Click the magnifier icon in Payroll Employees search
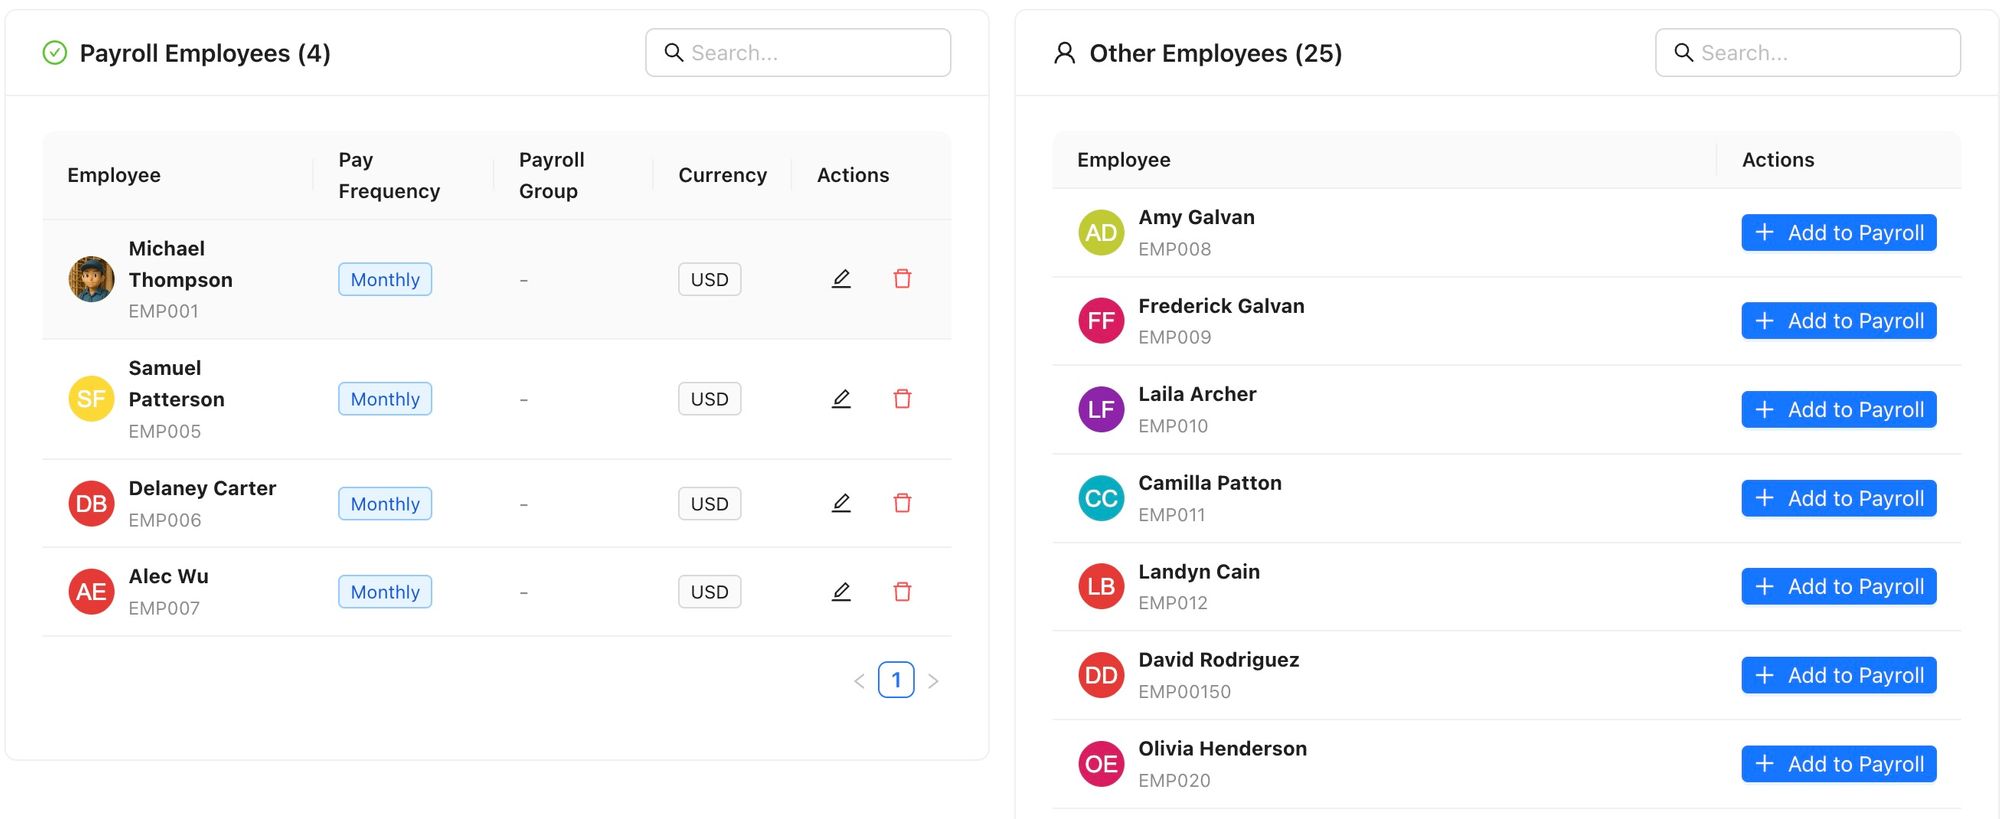Screen dimensions: 2000x819 [x=674, y=52]
